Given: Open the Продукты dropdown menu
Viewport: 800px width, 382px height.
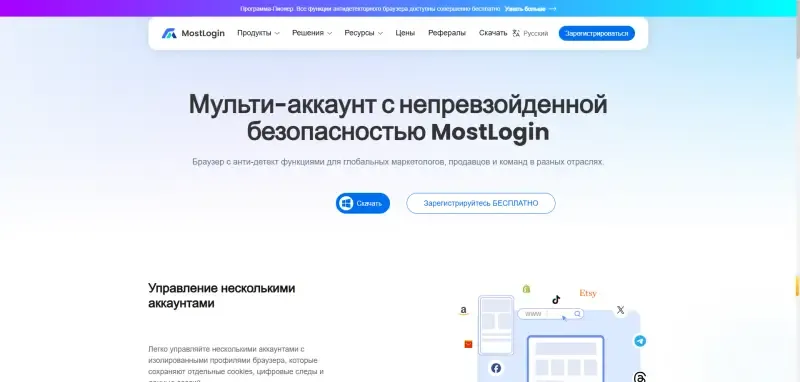Looking at the screenshot, I should [258, 33].
